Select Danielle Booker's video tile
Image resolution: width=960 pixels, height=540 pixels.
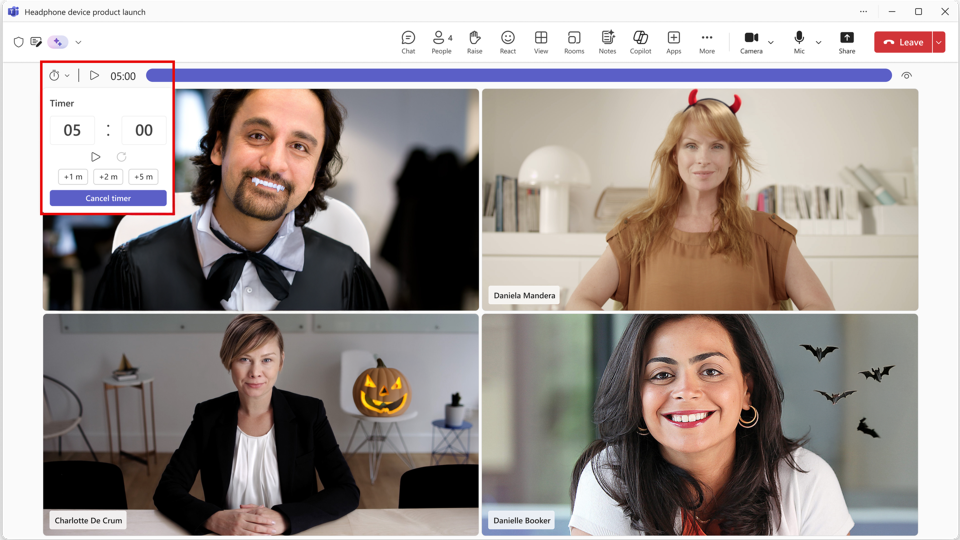pos(700,425)
